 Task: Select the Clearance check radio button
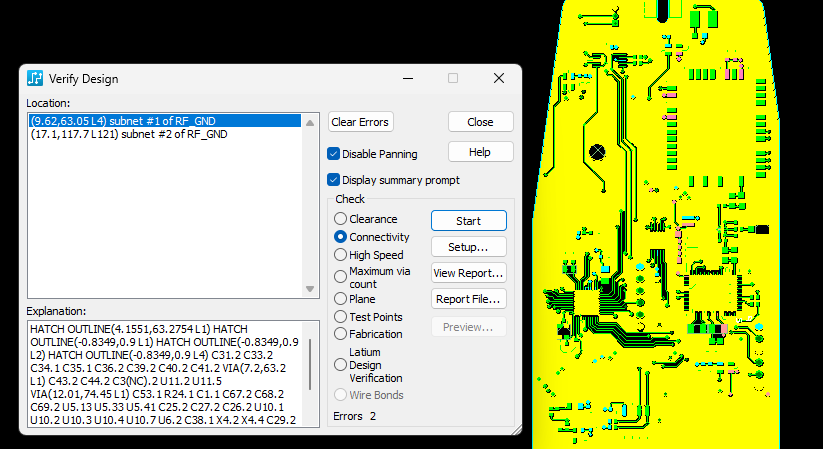coord(341,219)
